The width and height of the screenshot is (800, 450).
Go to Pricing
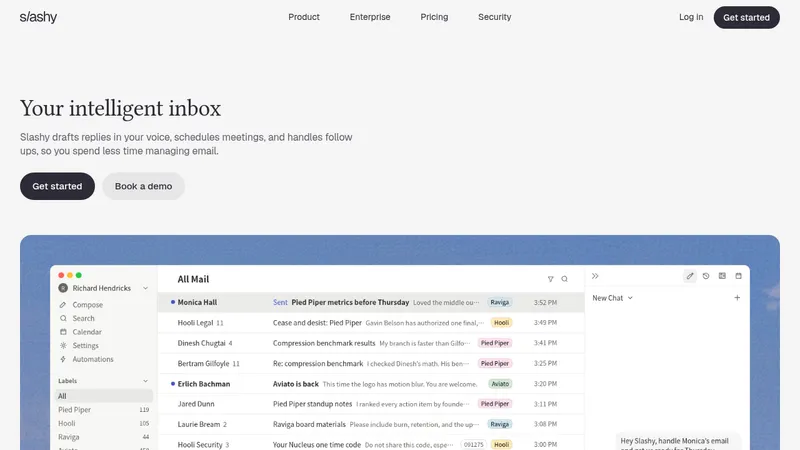pos(434,17)
